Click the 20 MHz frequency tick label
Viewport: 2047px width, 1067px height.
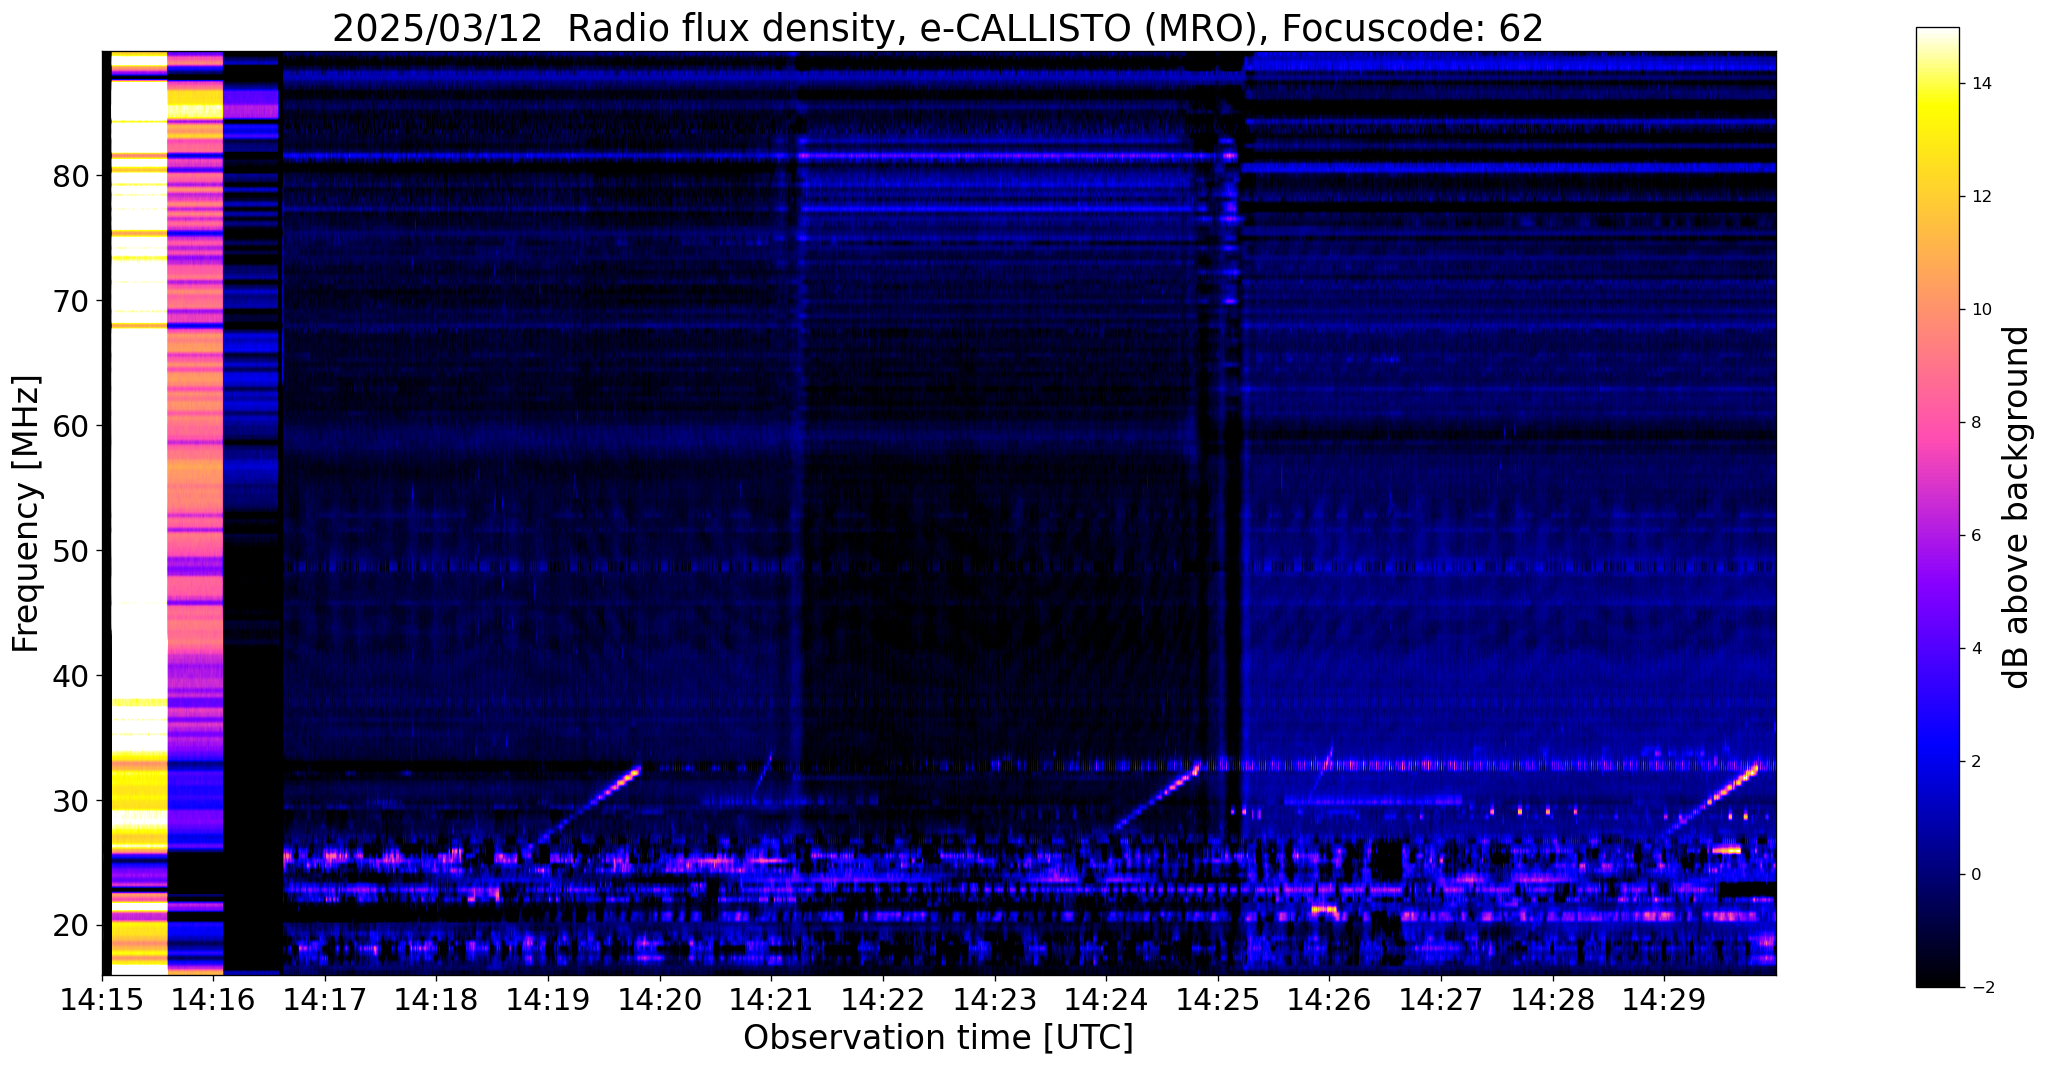coord(71,926)
